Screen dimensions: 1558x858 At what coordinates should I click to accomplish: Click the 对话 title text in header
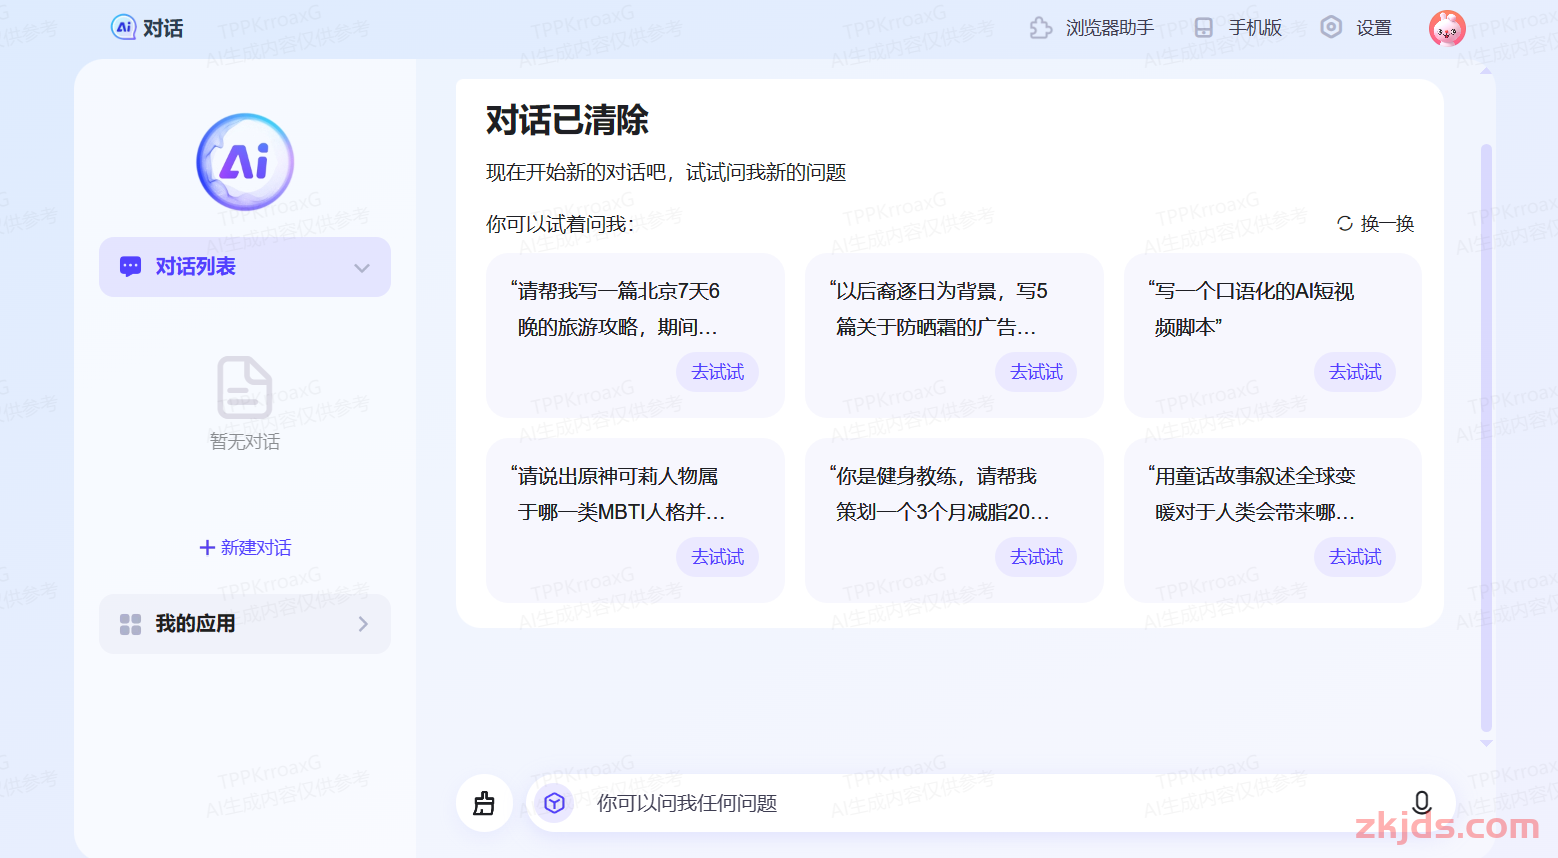[x=163, y=28]
